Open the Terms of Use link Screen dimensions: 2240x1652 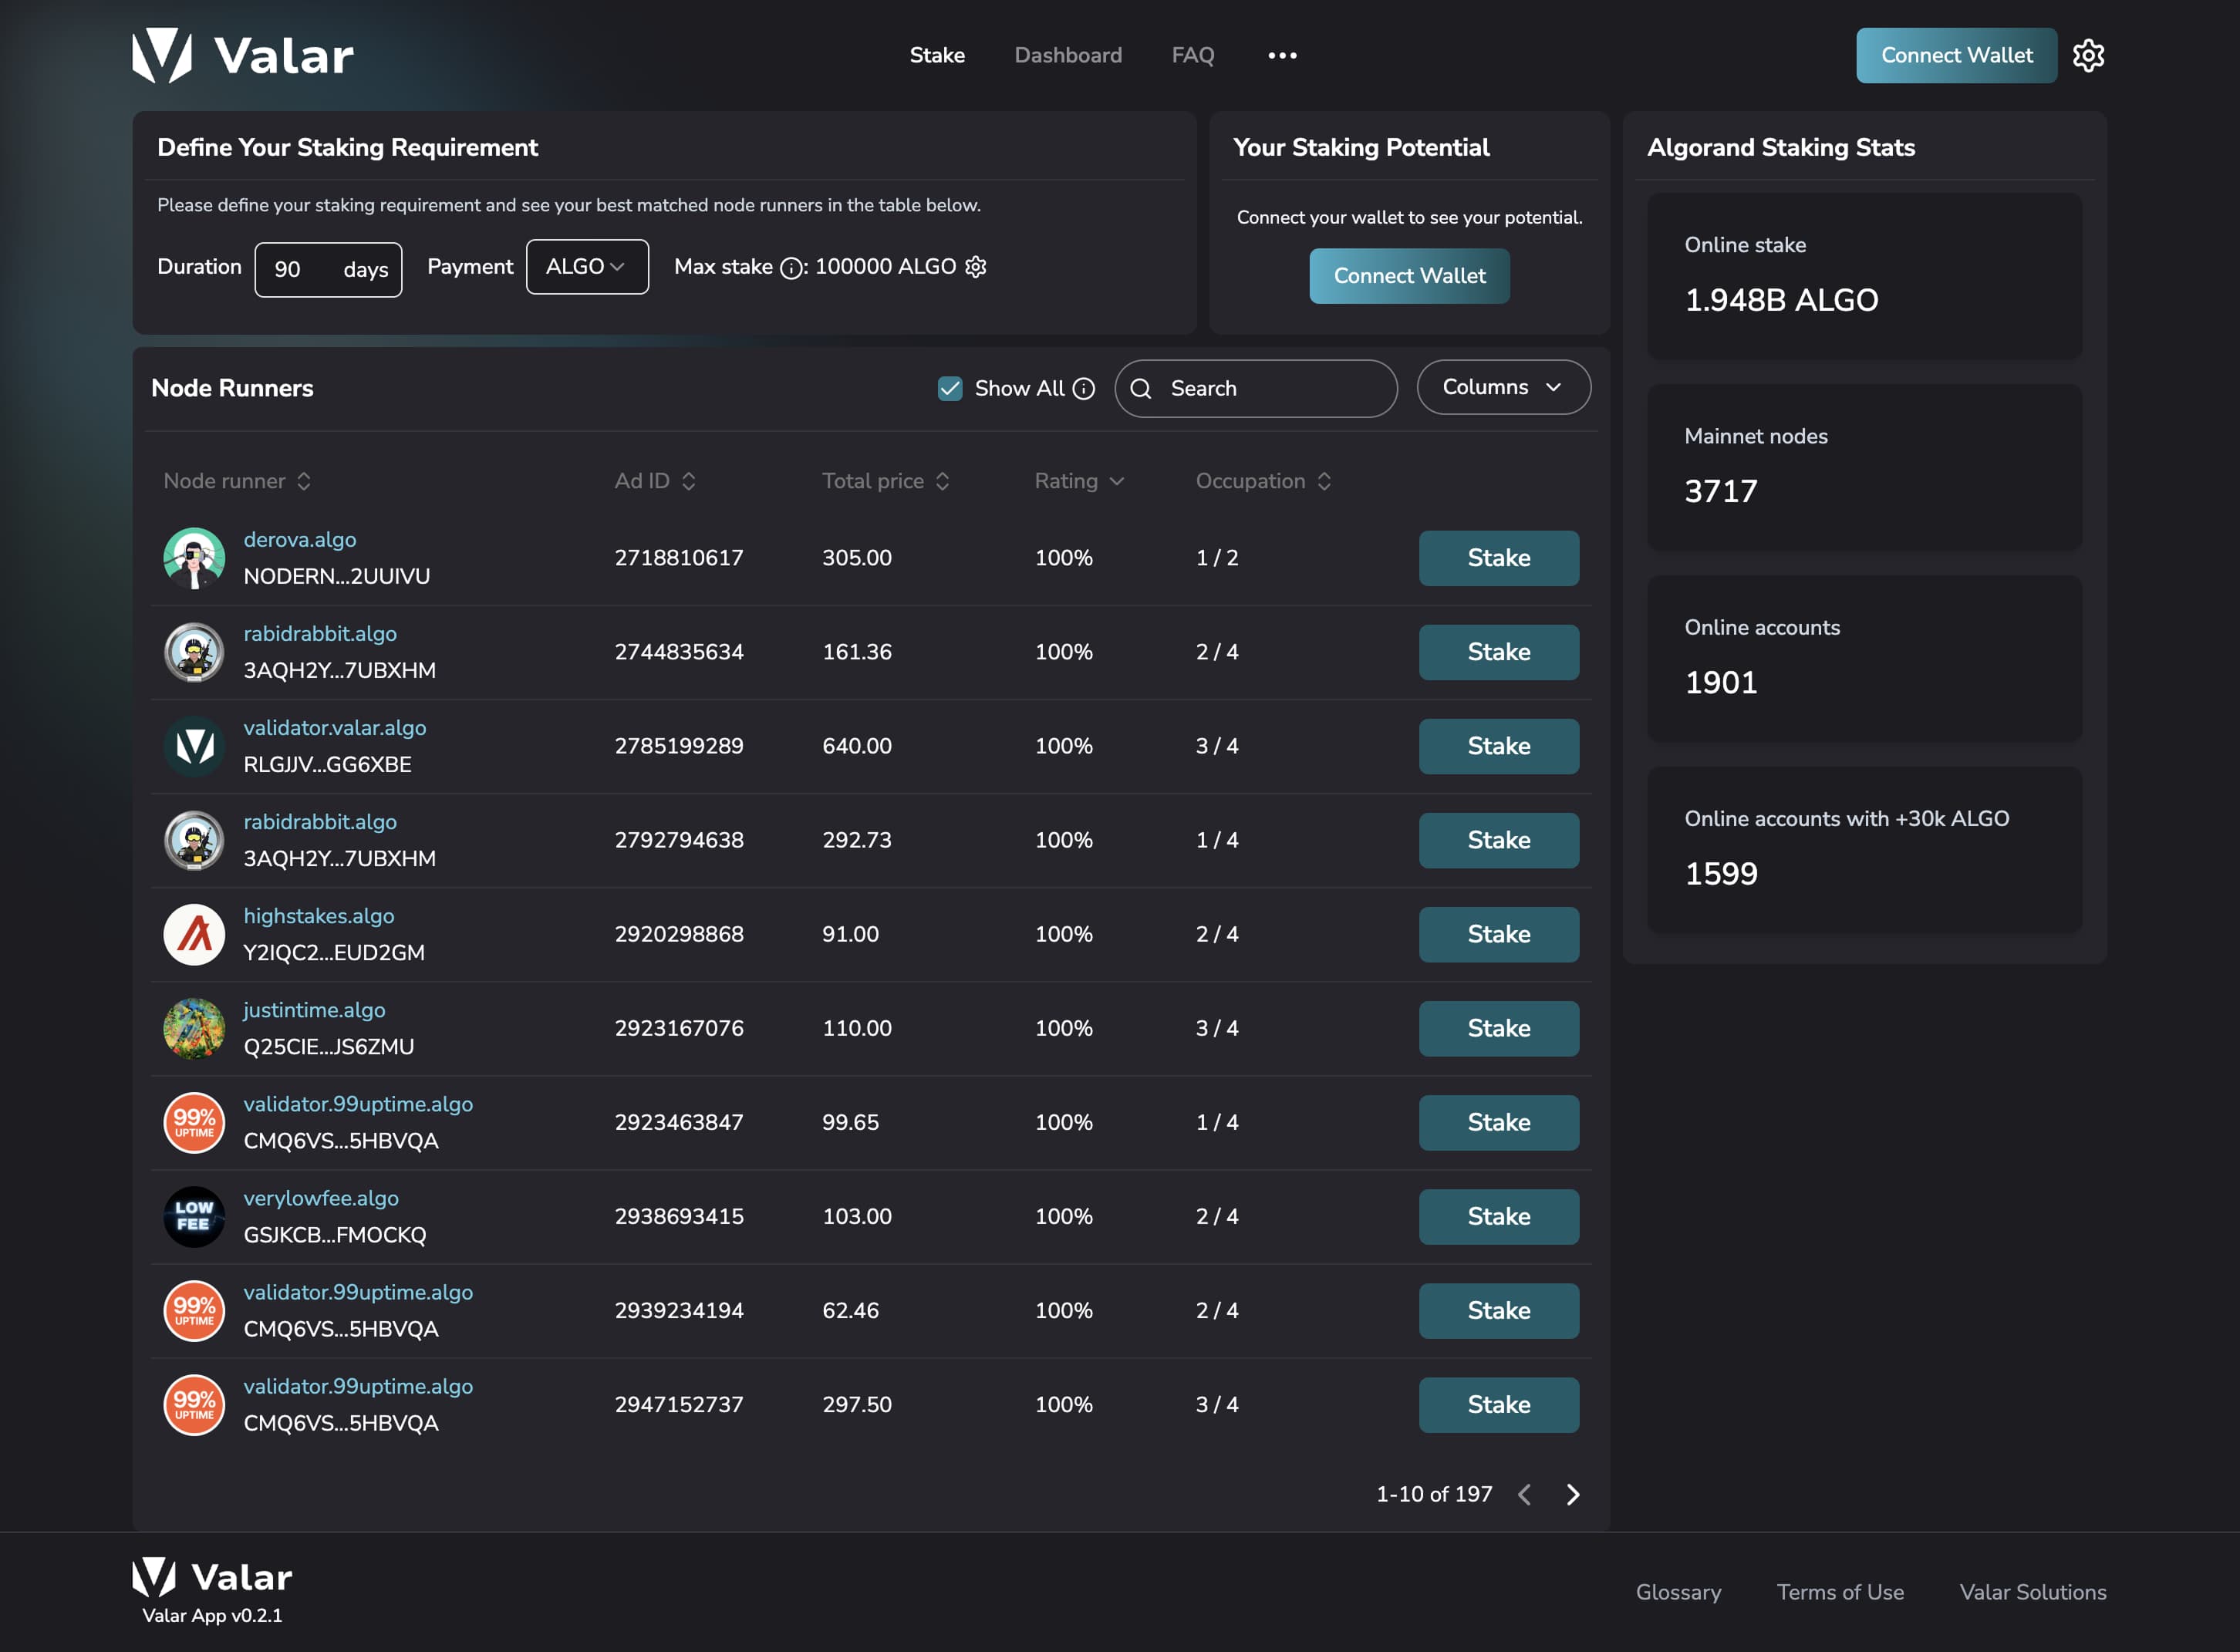[x=1840, y=1592]
